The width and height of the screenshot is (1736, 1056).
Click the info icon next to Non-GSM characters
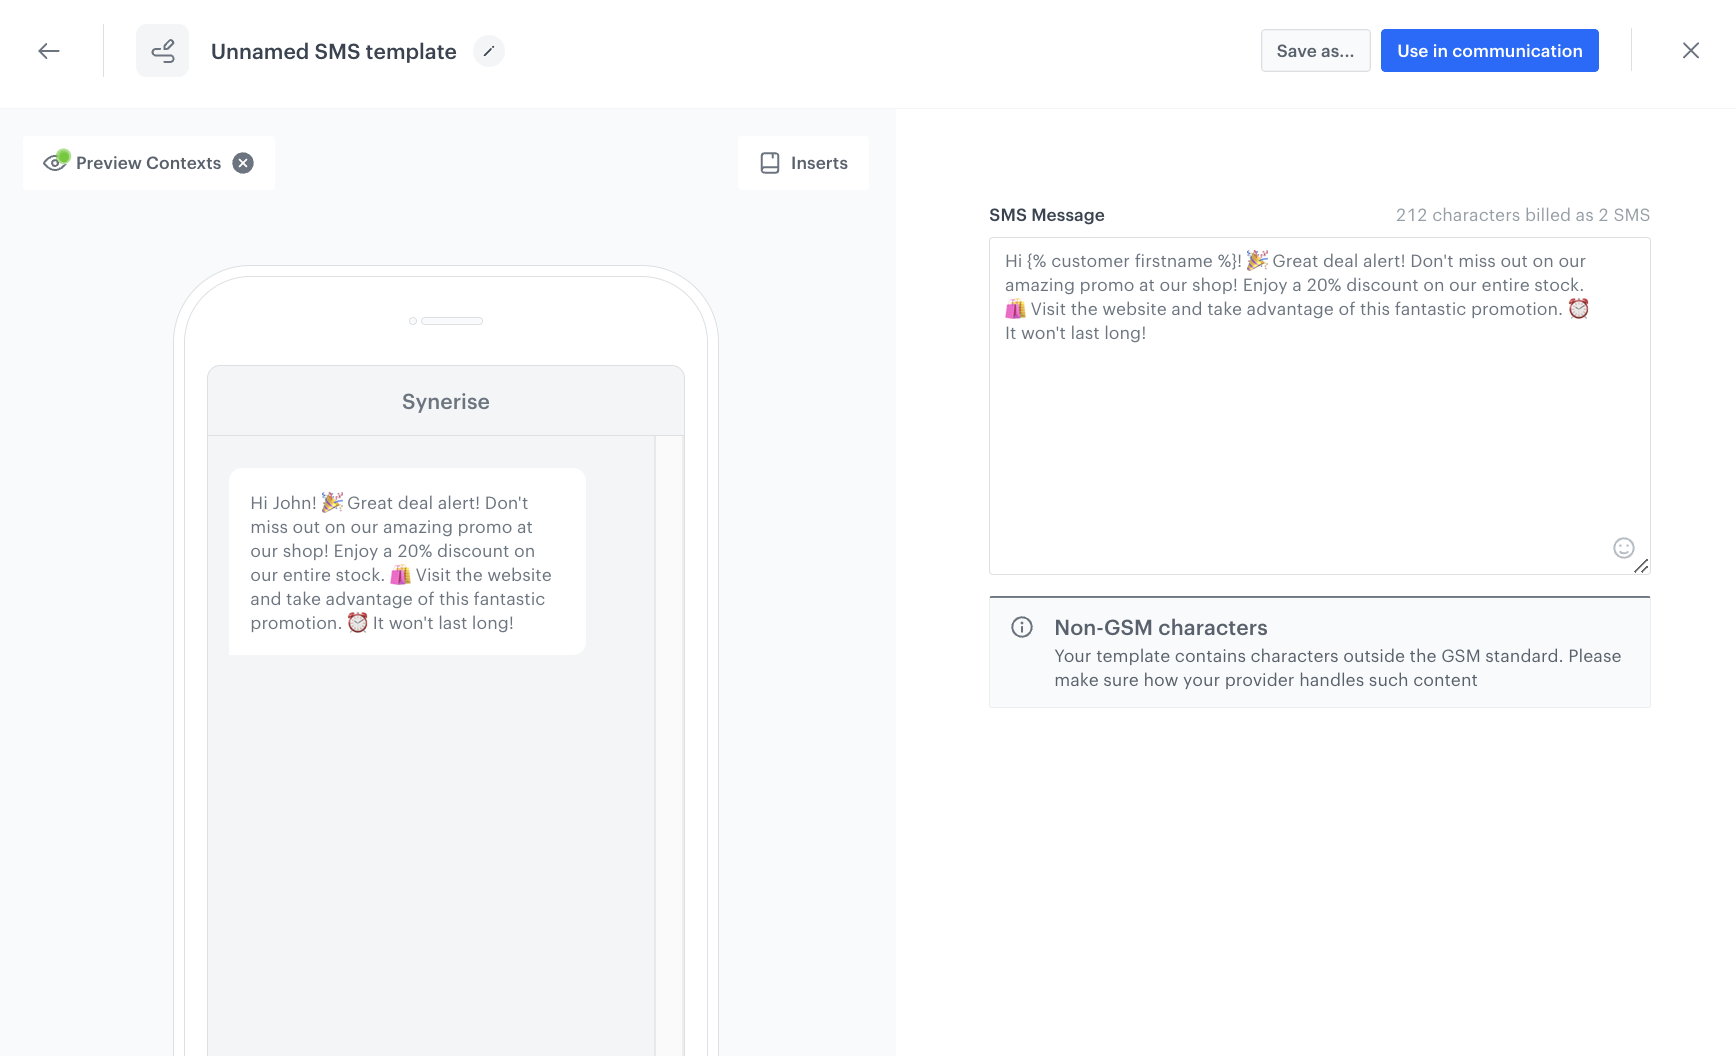pyautogui.click(x=1021, y=627)
